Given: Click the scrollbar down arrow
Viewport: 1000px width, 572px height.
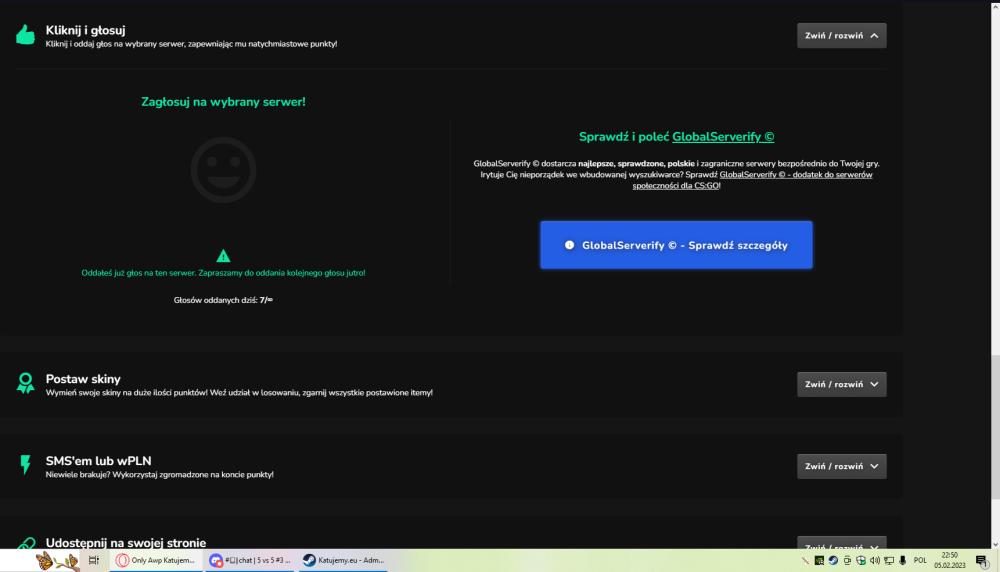Looking at the screenshot, I should 995,544.
